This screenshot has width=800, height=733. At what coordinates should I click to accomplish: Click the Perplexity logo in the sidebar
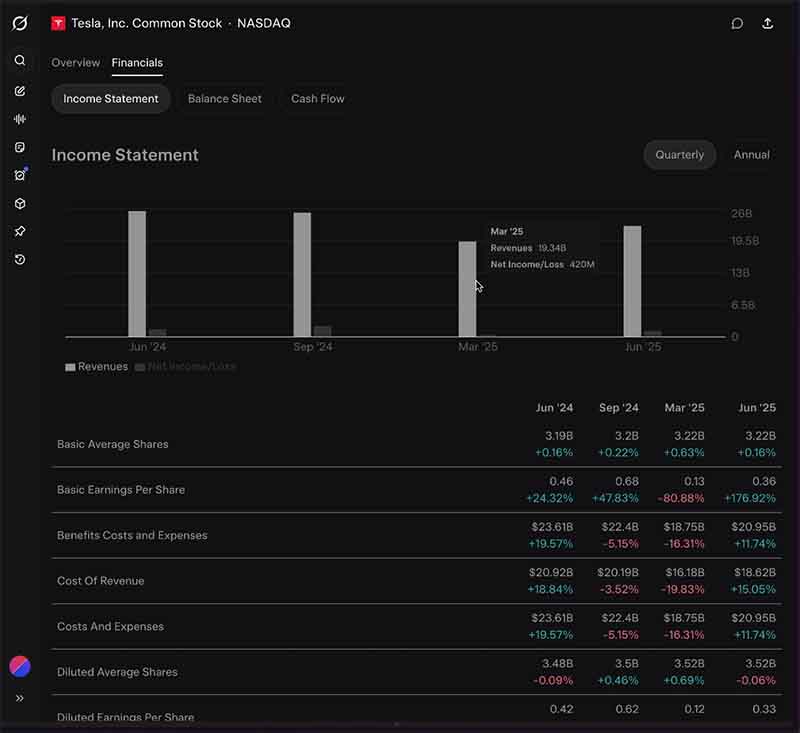click(x=19, y=23)
